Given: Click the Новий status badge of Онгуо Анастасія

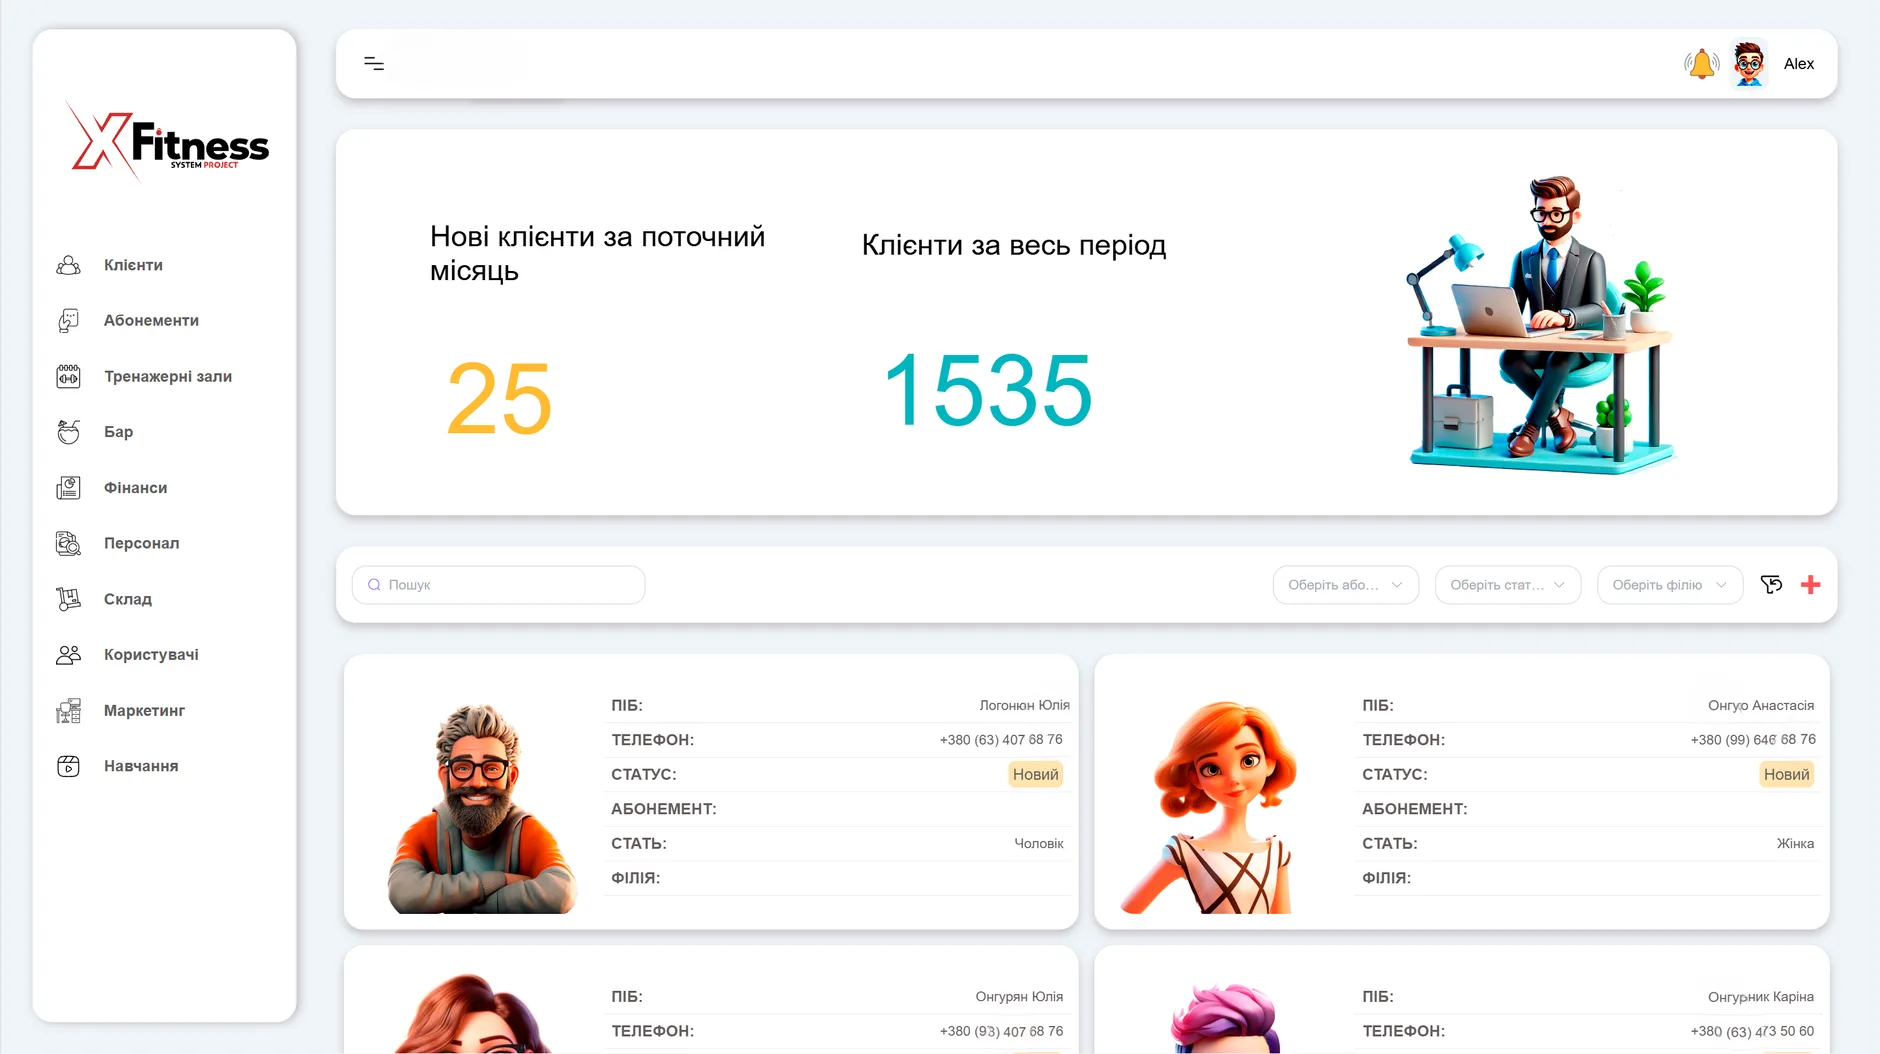Looking at the screenshot, I should click(x=1786, y=774).
